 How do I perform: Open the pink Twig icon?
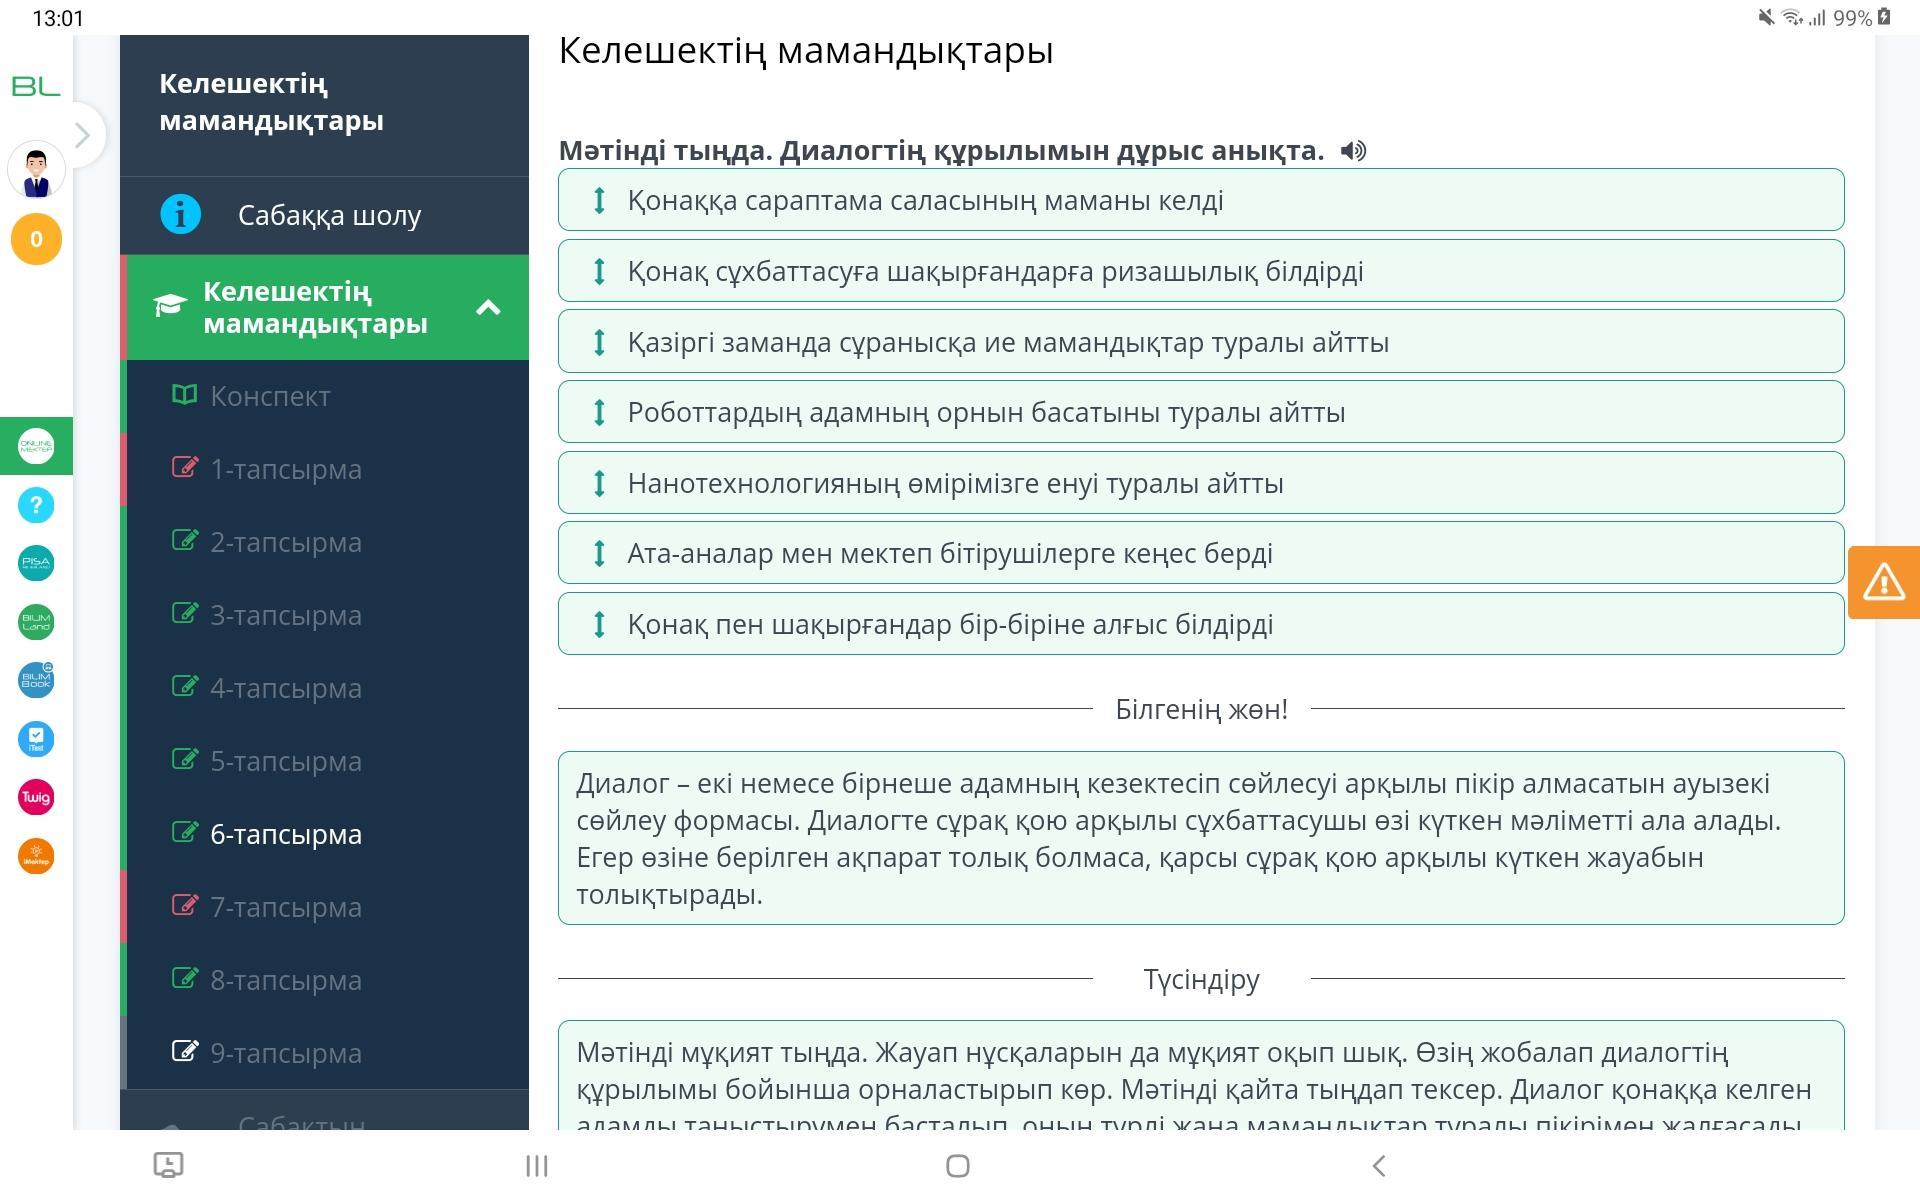pos(36,797)
